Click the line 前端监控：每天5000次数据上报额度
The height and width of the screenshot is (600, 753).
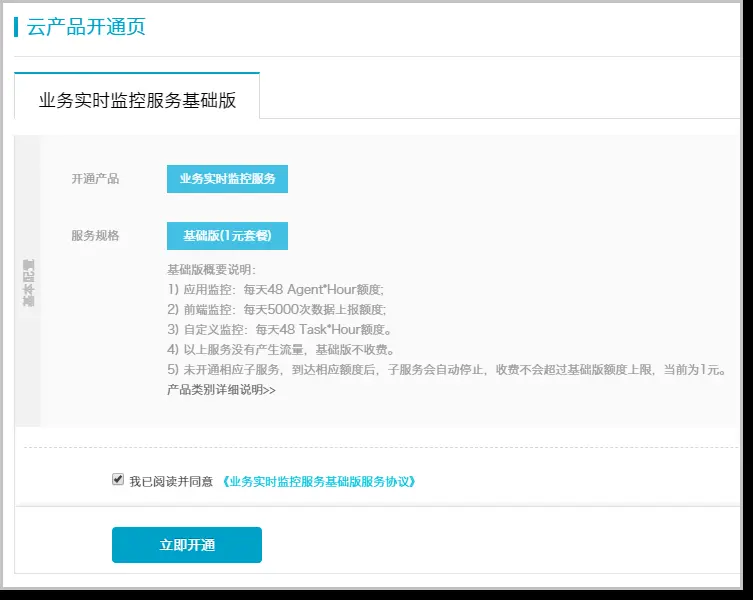pyautogui.click(x=277, y=309)
